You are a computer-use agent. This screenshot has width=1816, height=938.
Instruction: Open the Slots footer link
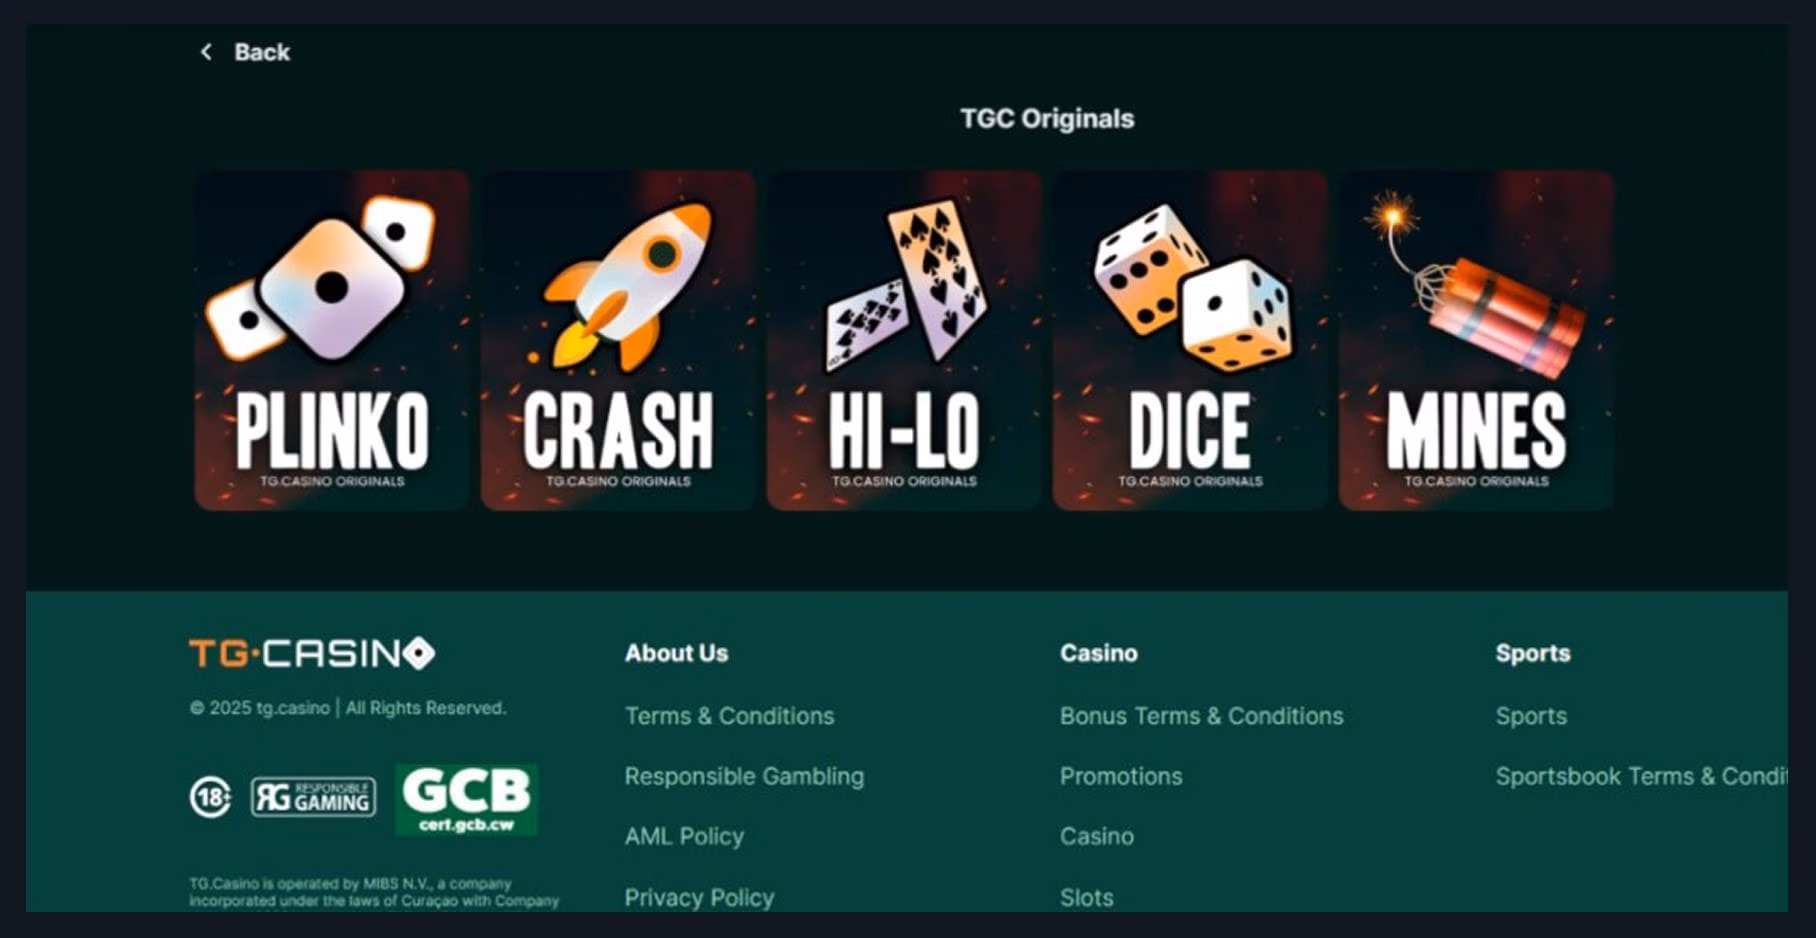pyautogui.click(x=1087, y=897)
